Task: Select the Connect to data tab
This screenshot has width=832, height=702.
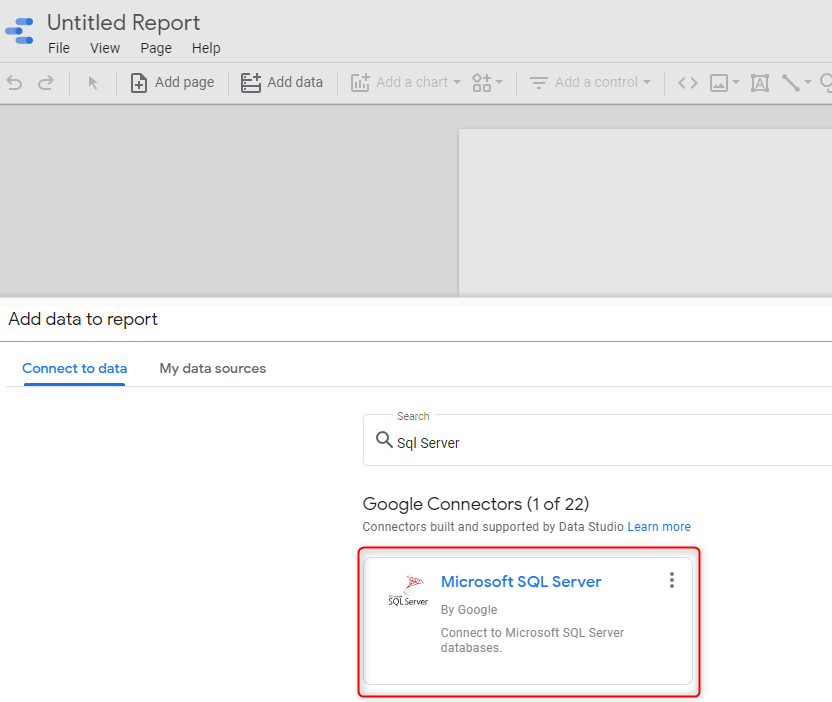Action: (x=75, y=368)
